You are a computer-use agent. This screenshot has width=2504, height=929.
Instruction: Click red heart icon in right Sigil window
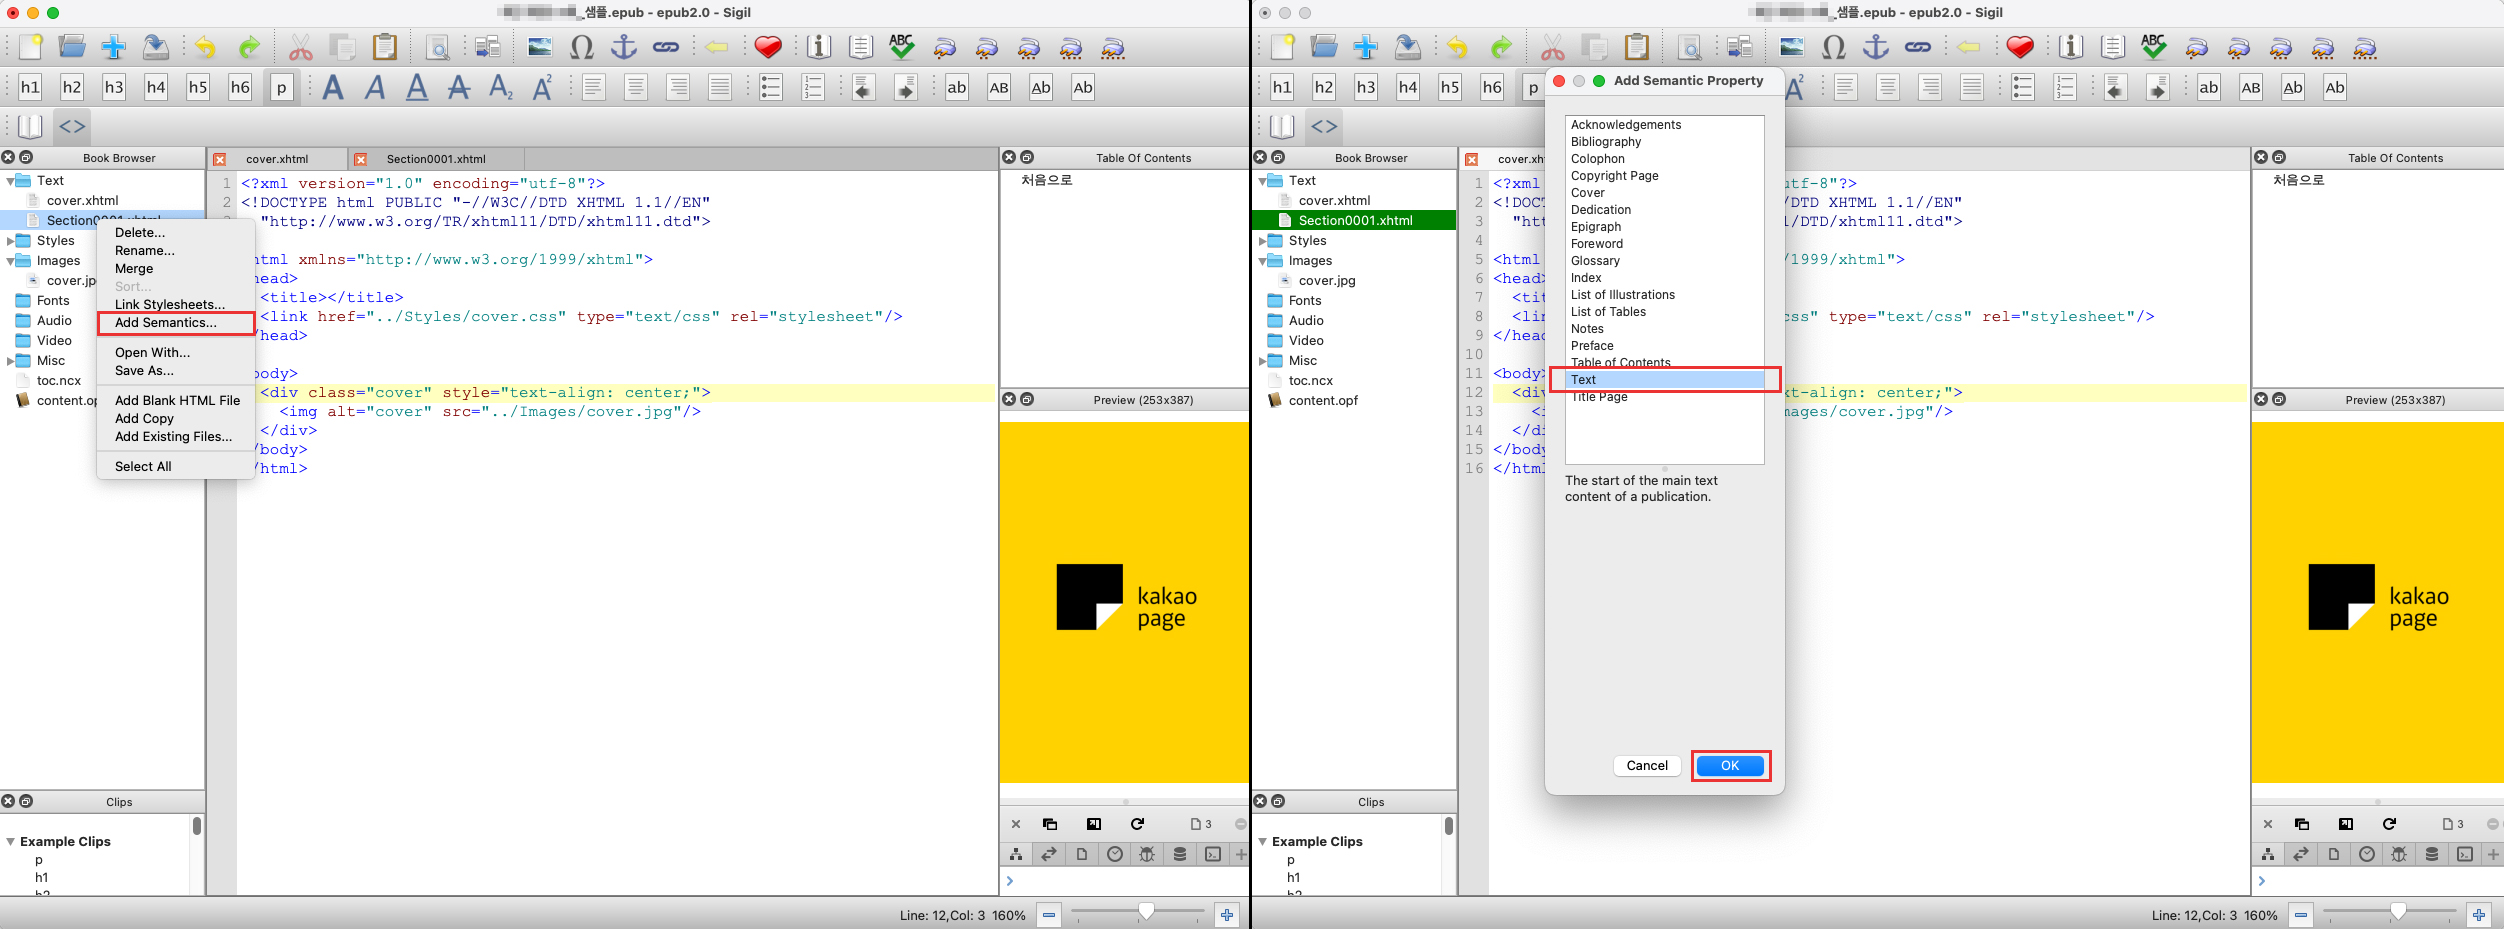2020,47
